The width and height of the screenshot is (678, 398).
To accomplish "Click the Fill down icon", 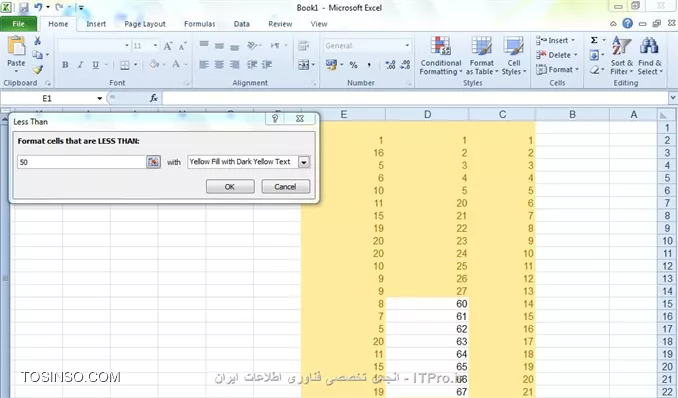I will coord(594,55).
